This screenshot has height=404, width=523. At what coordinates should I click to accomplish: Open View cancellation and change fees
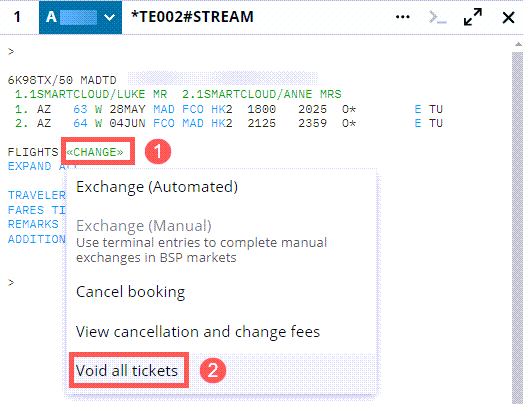tap(198, 332)
